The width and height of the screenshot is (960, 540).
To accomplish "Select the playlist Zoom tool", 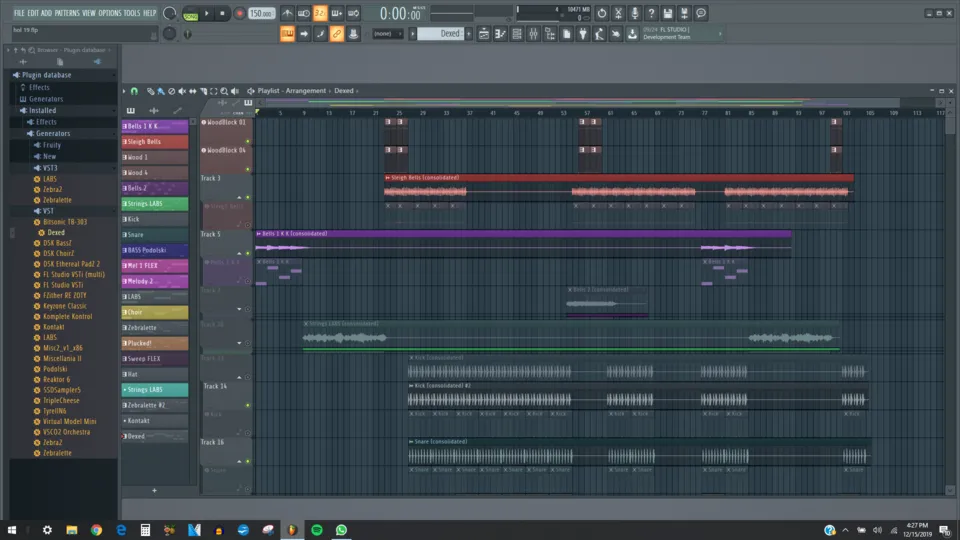I will (222, 91).
